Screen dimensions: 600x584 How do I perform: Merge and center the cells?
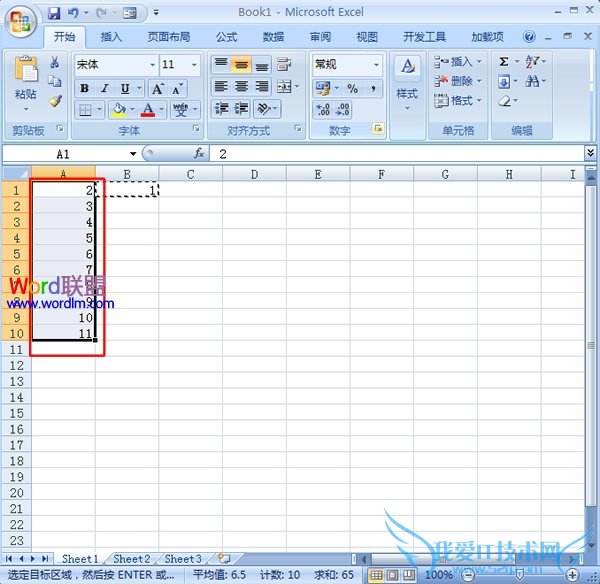tap(284, 87)
